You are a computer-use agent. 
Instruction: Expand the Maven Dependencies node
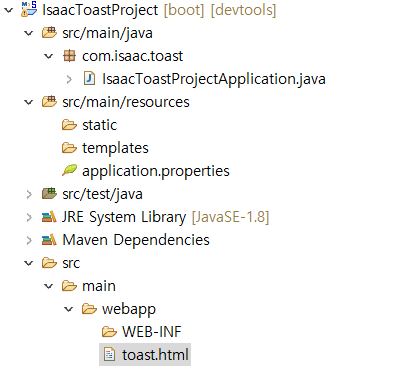coord(29,240)
